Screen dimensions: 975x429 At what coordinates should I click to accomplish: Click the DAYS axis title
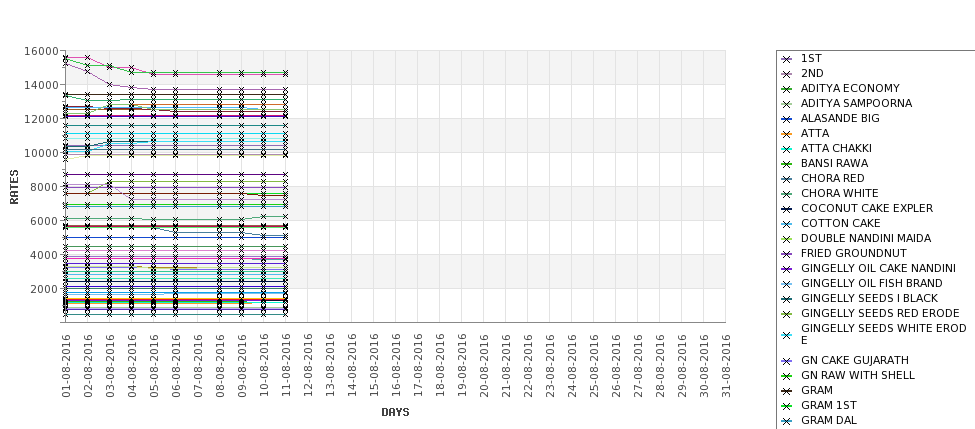pyautogui.click(x=395, y=412)
